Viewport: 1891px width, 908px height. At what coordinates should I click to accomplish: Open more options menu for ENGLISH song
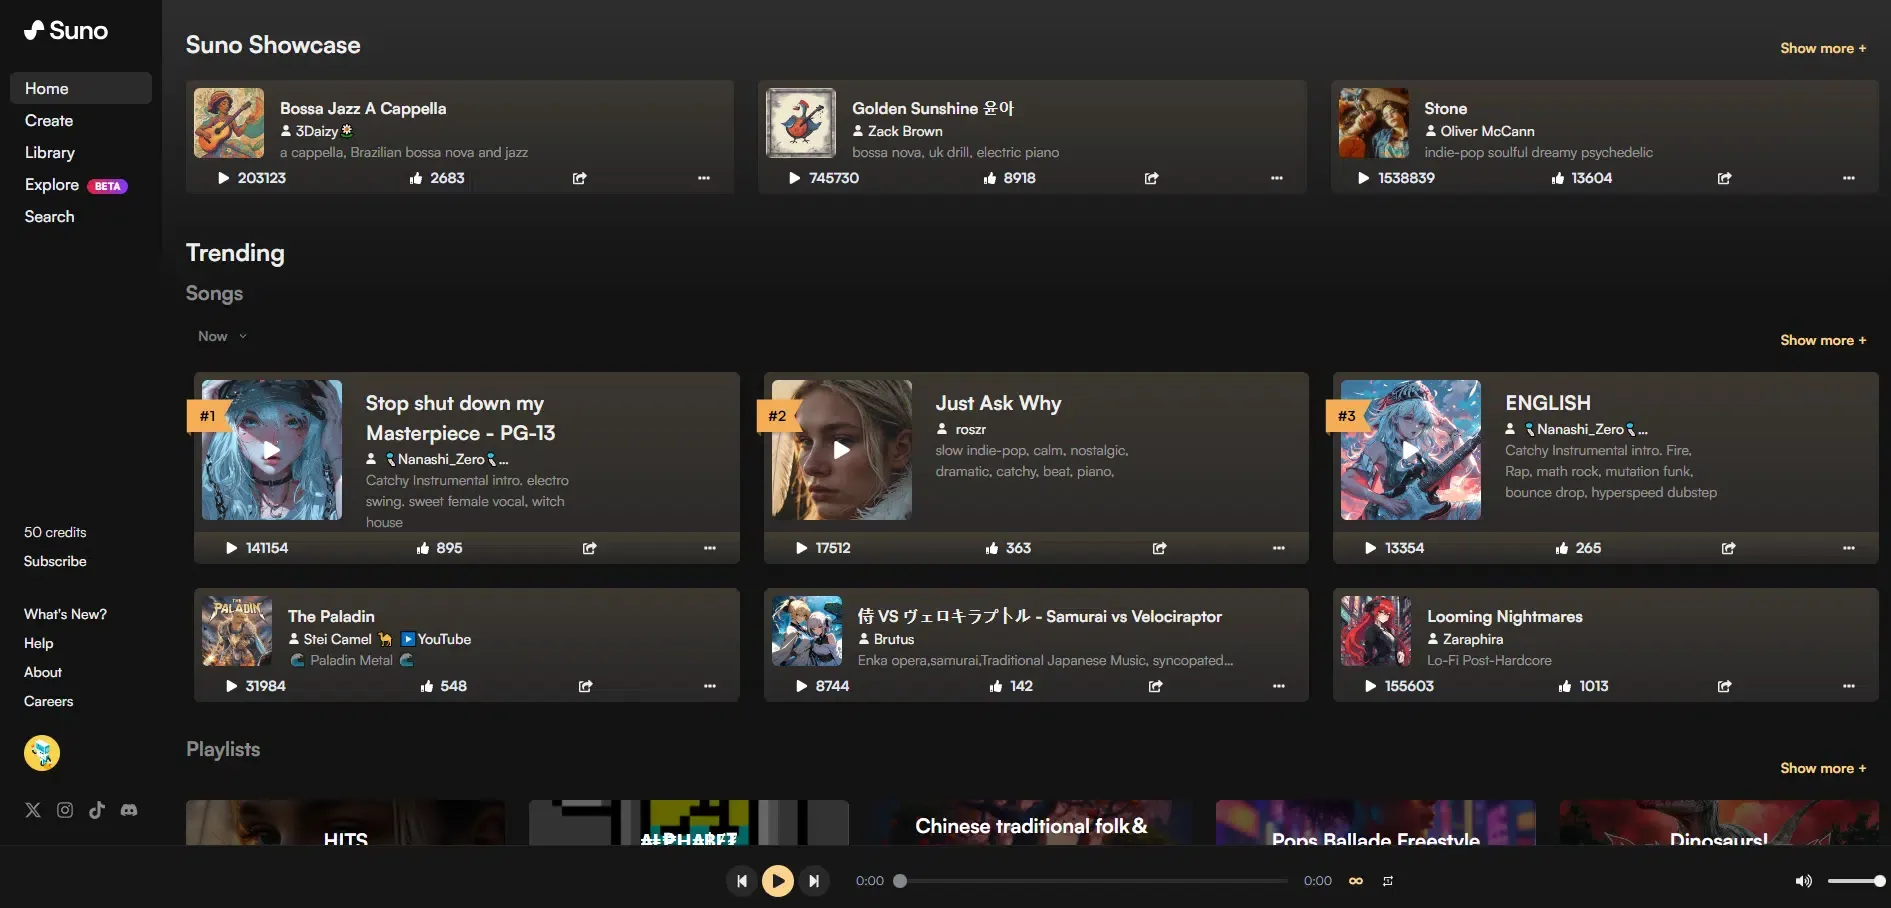(1848, 548)
